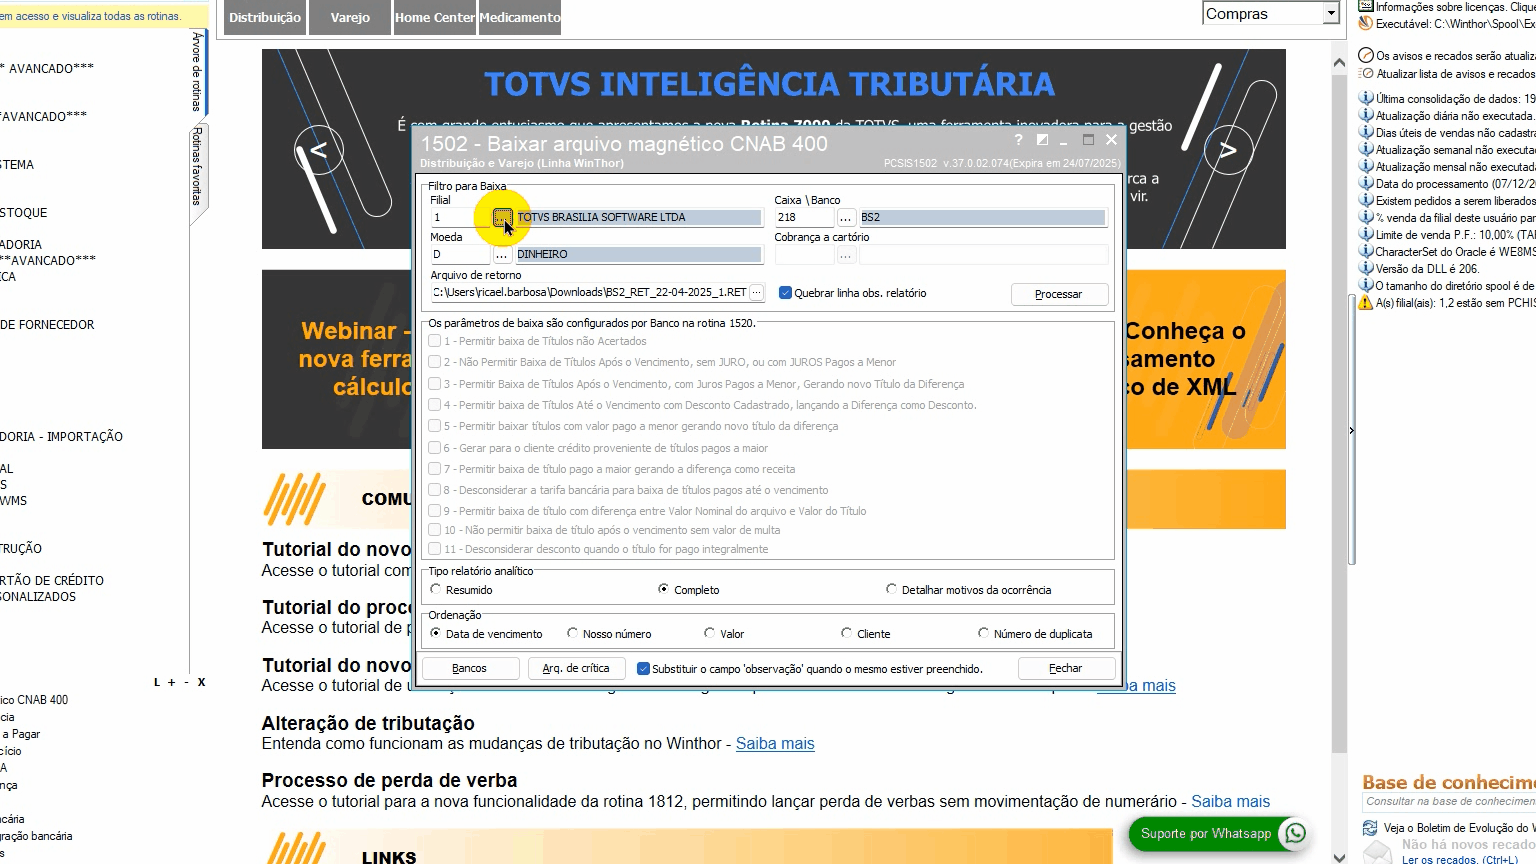Screen dimensions: 1536x864
Task: Click info icon beside Atualização diária não executada
Action: pyautogui.click(x=1366, y=116)
